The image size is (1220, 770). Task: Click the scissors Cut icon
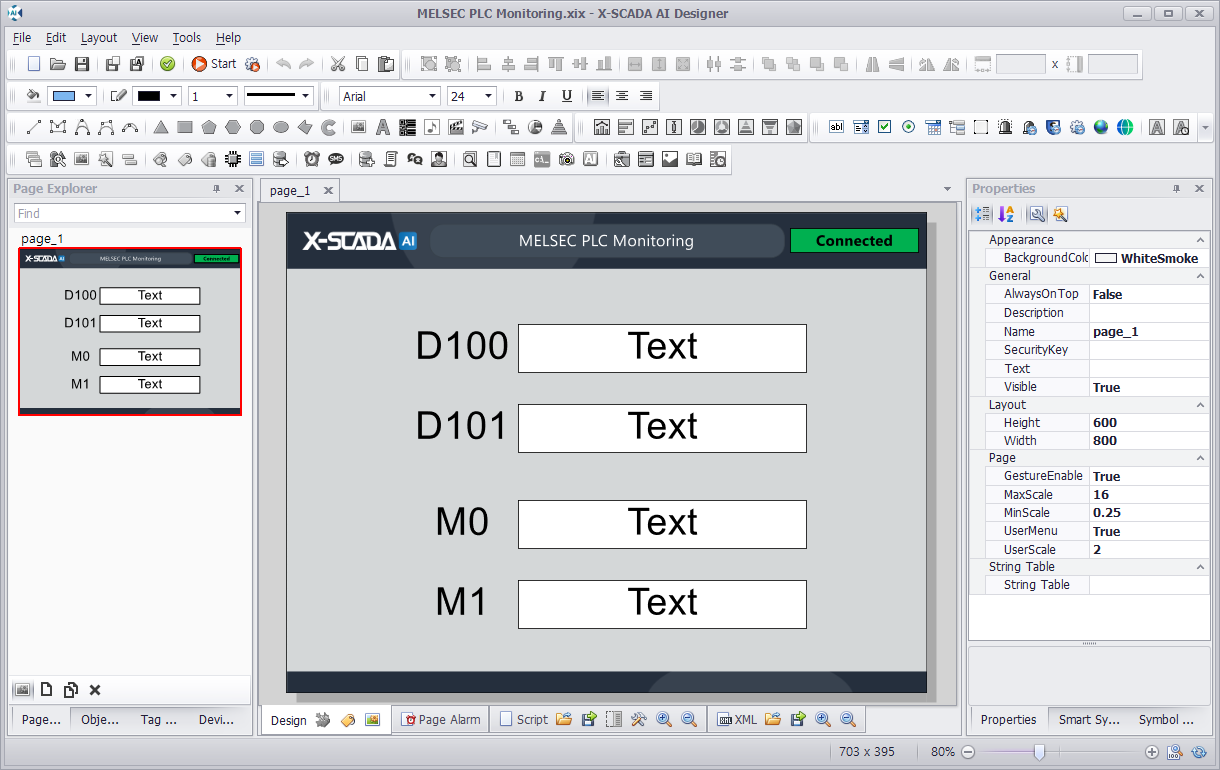coord(338,64)
